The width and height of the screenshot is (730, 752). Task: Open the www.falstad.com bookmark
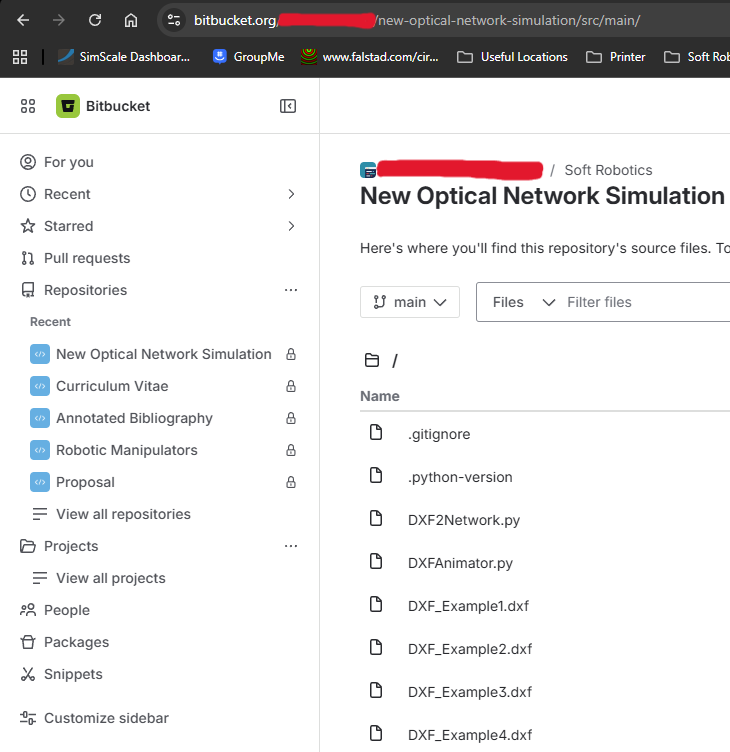369,57
